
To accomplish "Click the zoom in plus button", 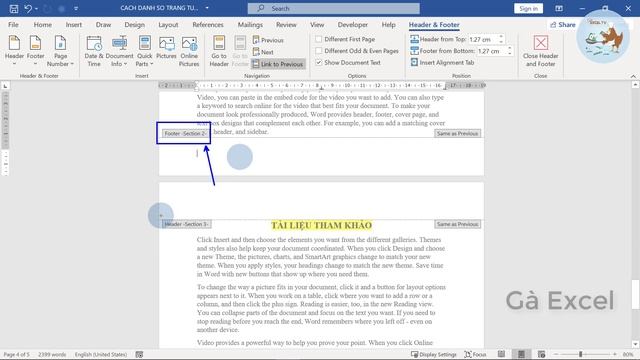I will pos(615,354).
